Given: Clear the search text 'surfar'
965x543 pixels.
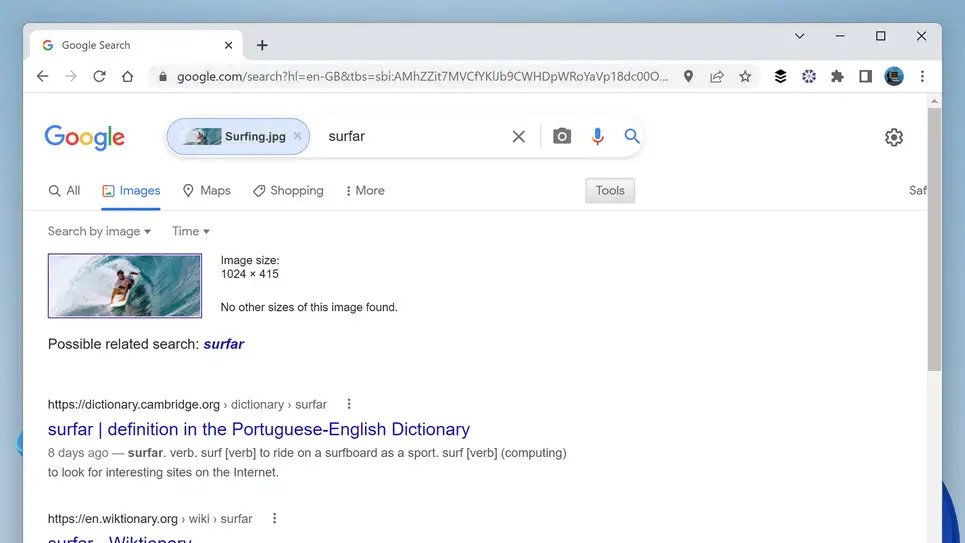Looking at the screenshot, I should (518, 136).
